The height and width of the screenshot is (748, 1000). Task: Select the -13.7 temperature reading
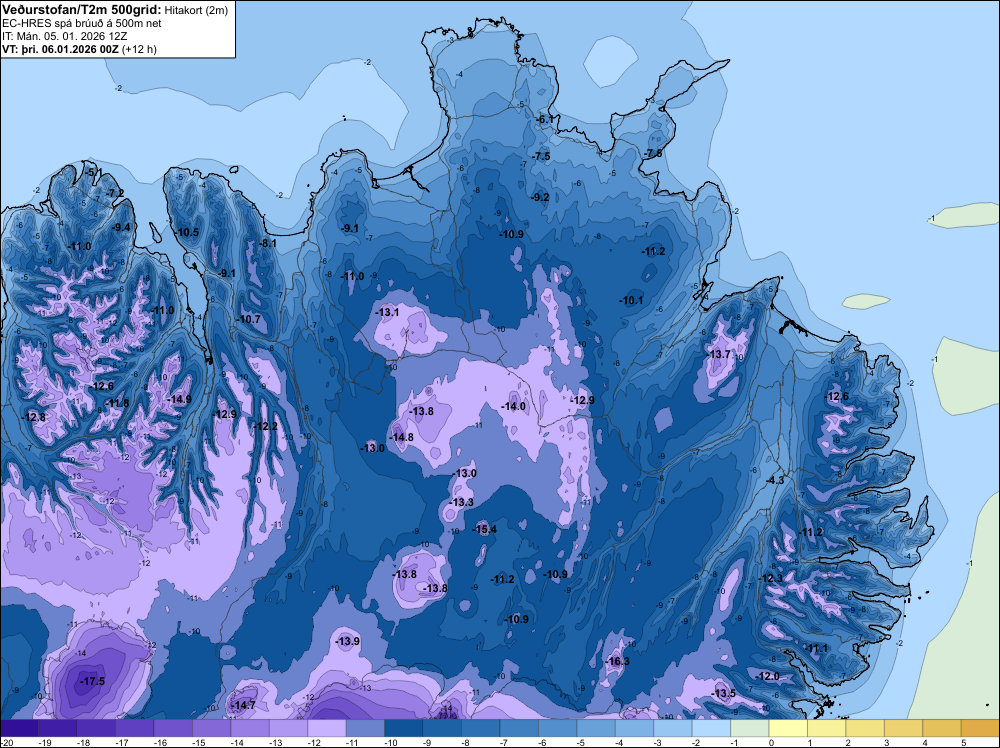(x=719, y=355)
